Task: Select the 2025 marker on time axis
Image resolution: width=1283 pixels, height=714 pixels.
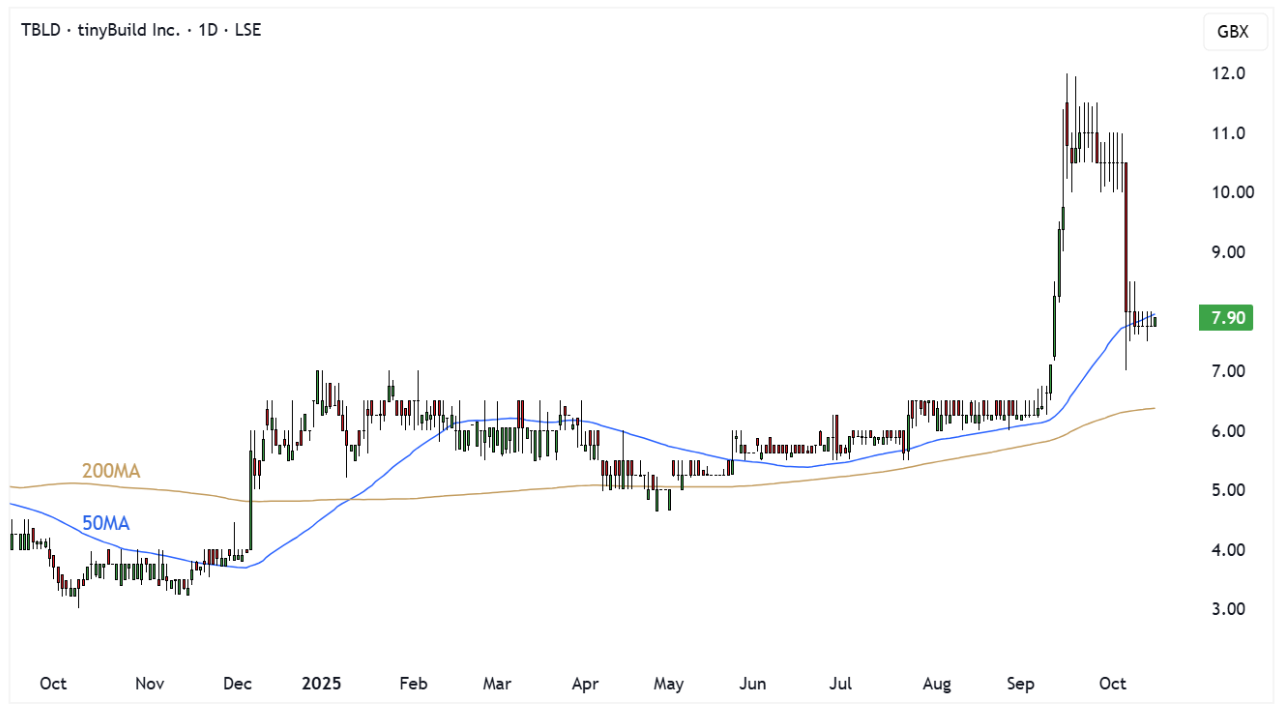Action: click(x=321, y=684)
